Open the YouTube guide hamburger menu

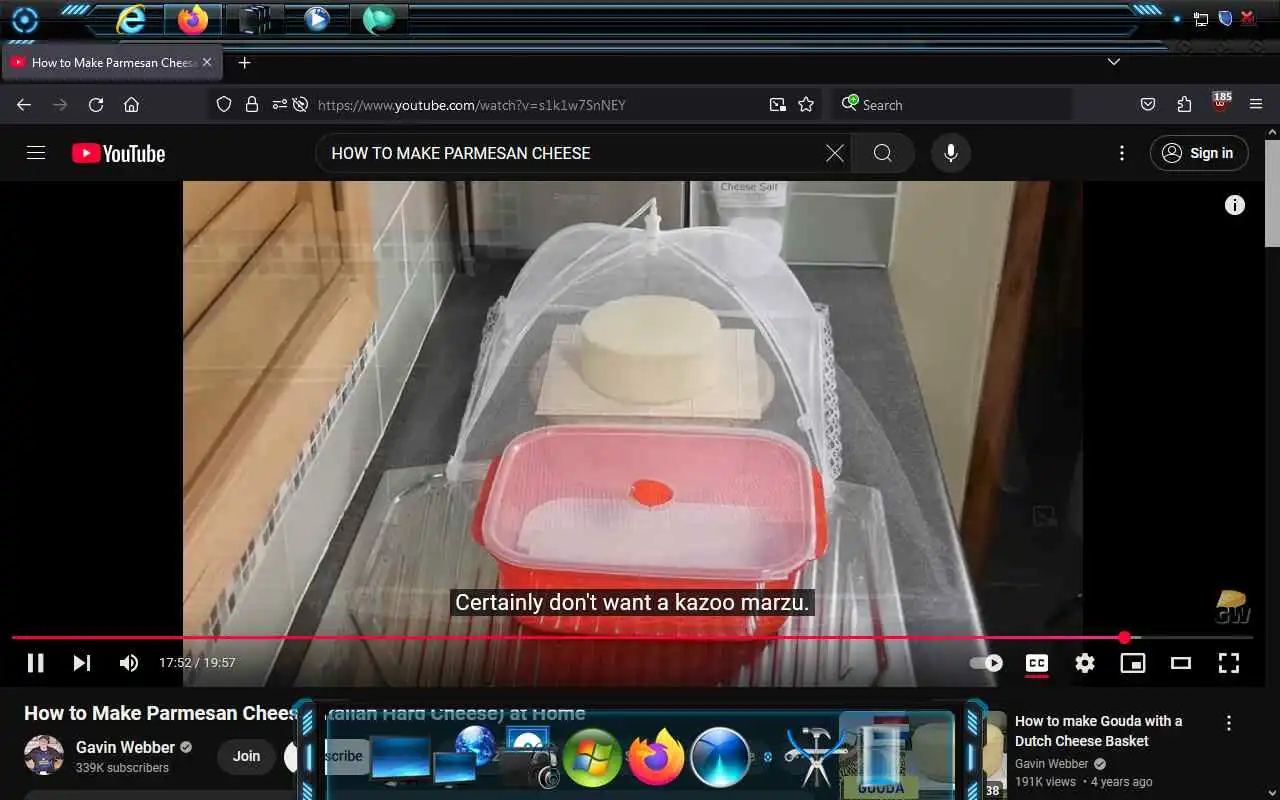(x=36, y=153)
